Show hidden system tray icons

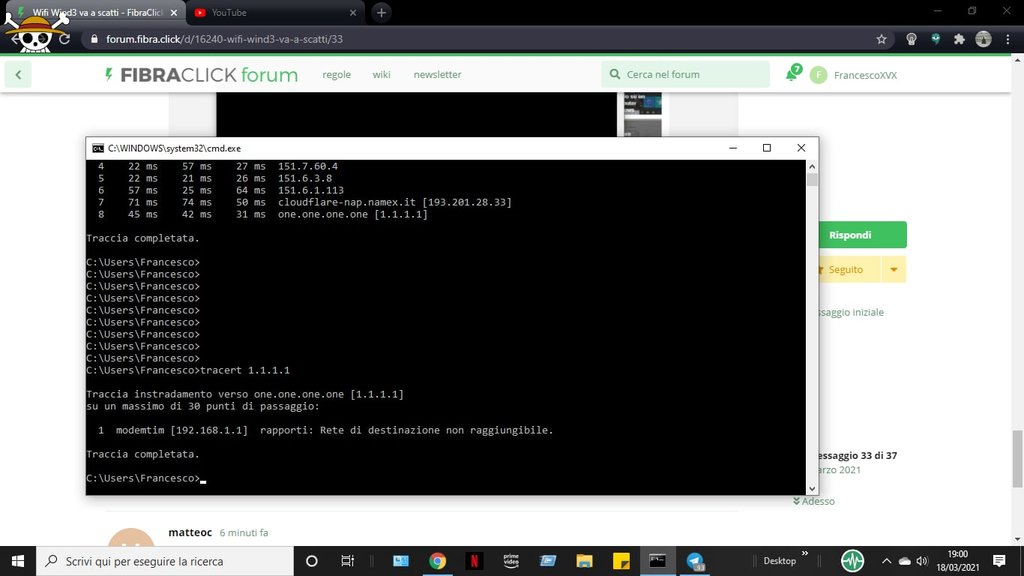[x=886, y=561]
